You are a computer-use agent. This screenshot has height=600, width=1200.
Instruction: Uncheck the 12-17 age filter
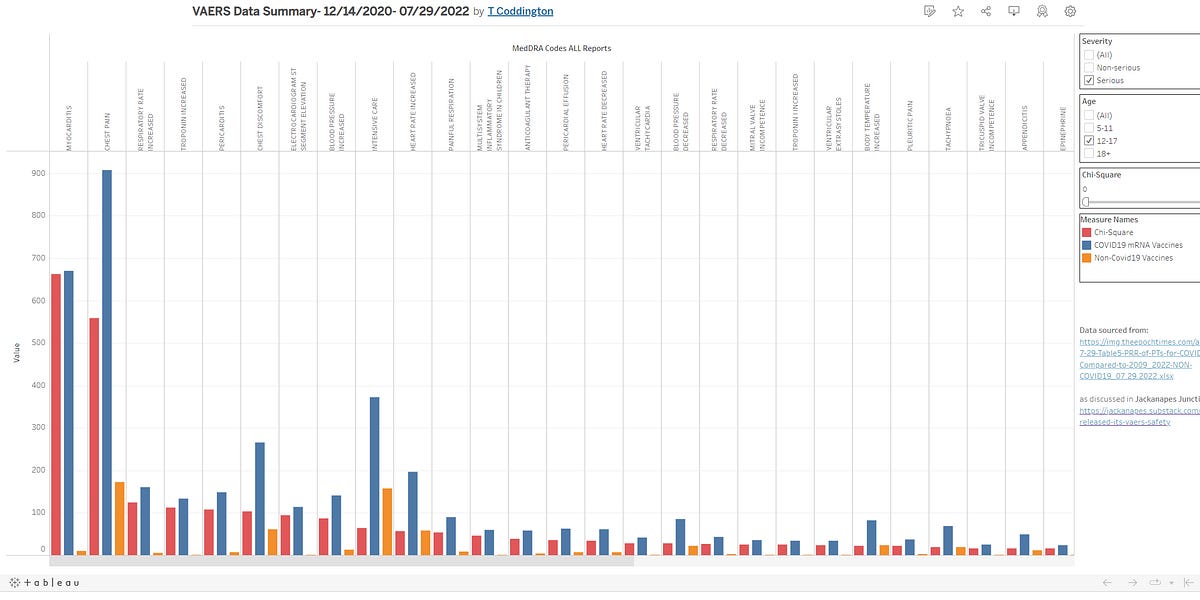(x=1088, y=140)
